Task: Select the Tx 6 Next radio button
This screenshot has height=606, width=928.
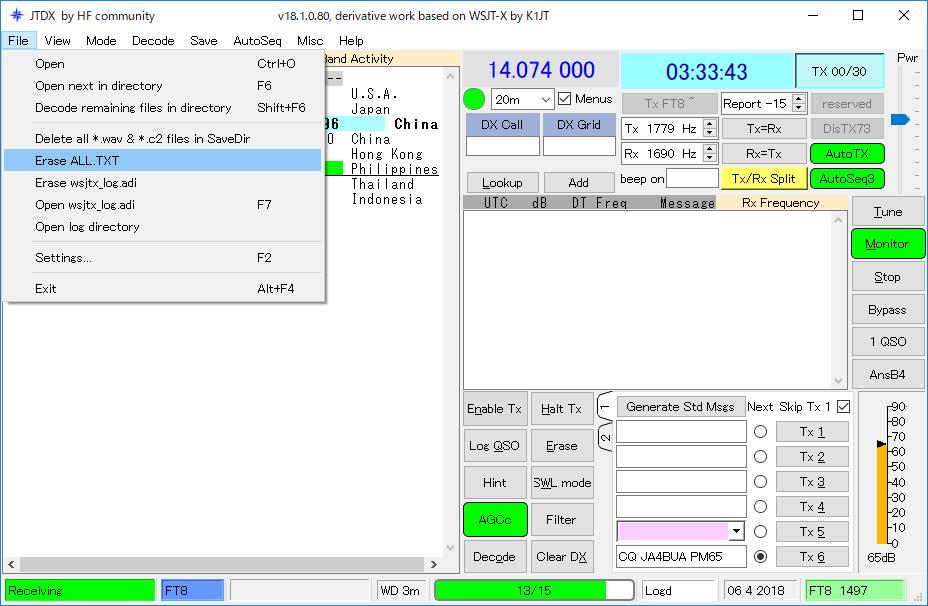Action: pos(761,556)
